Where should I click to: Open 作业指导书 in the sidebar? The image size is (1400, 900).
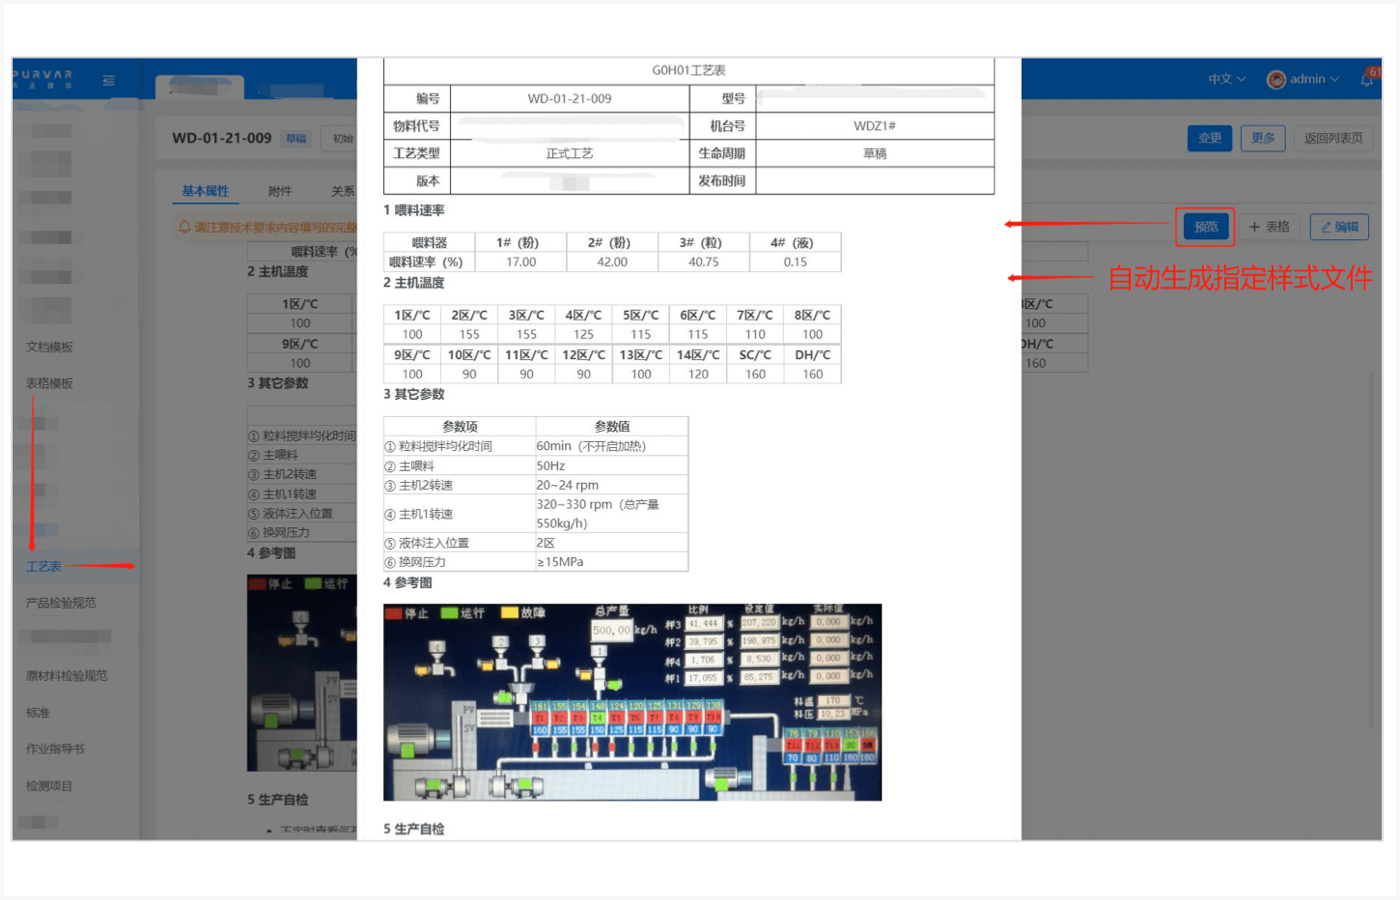click(x=55, y=749)
